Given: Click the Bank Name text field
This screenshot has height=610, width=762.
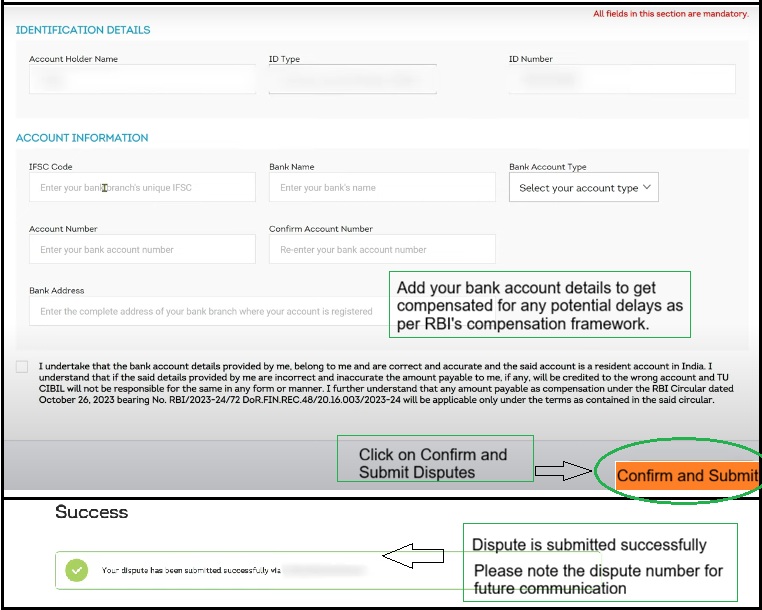Looking at the screenshot, I should pyautogui.click(x=382, y=187).
